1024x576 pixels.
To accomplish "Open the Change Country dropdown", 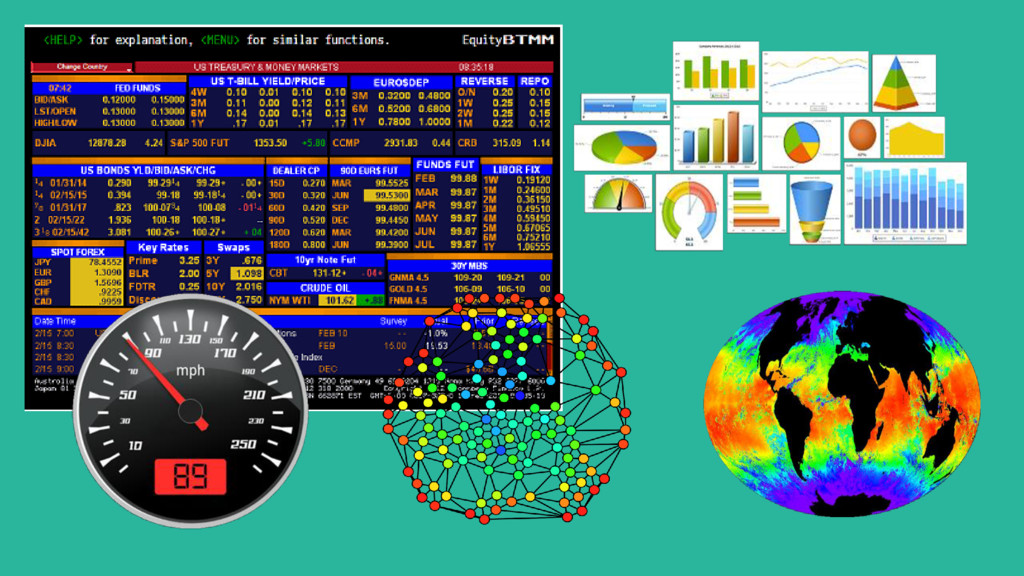I will [82, 67].
